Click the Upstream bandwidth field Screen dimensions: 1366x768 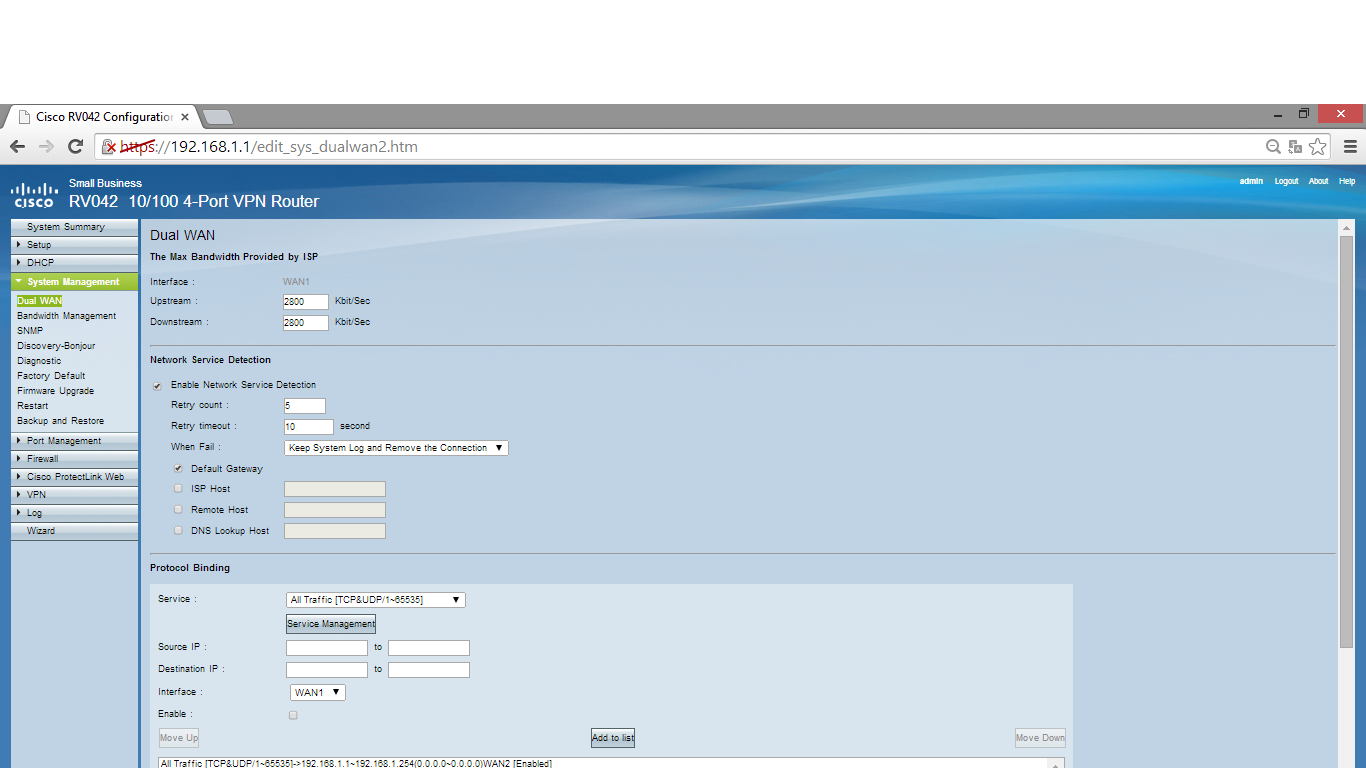point(306,302)
